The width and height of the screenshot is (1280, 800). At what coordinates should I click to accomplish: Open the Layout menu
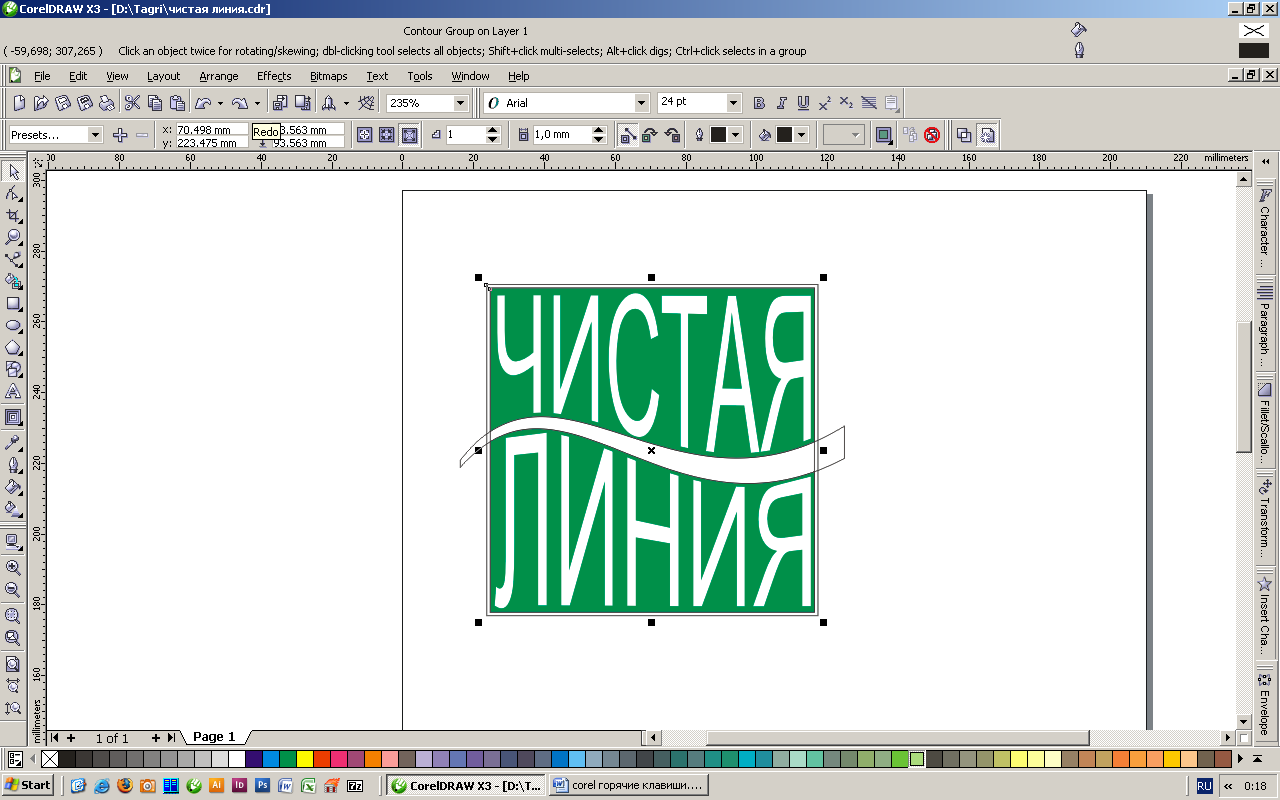pos(163,76)
